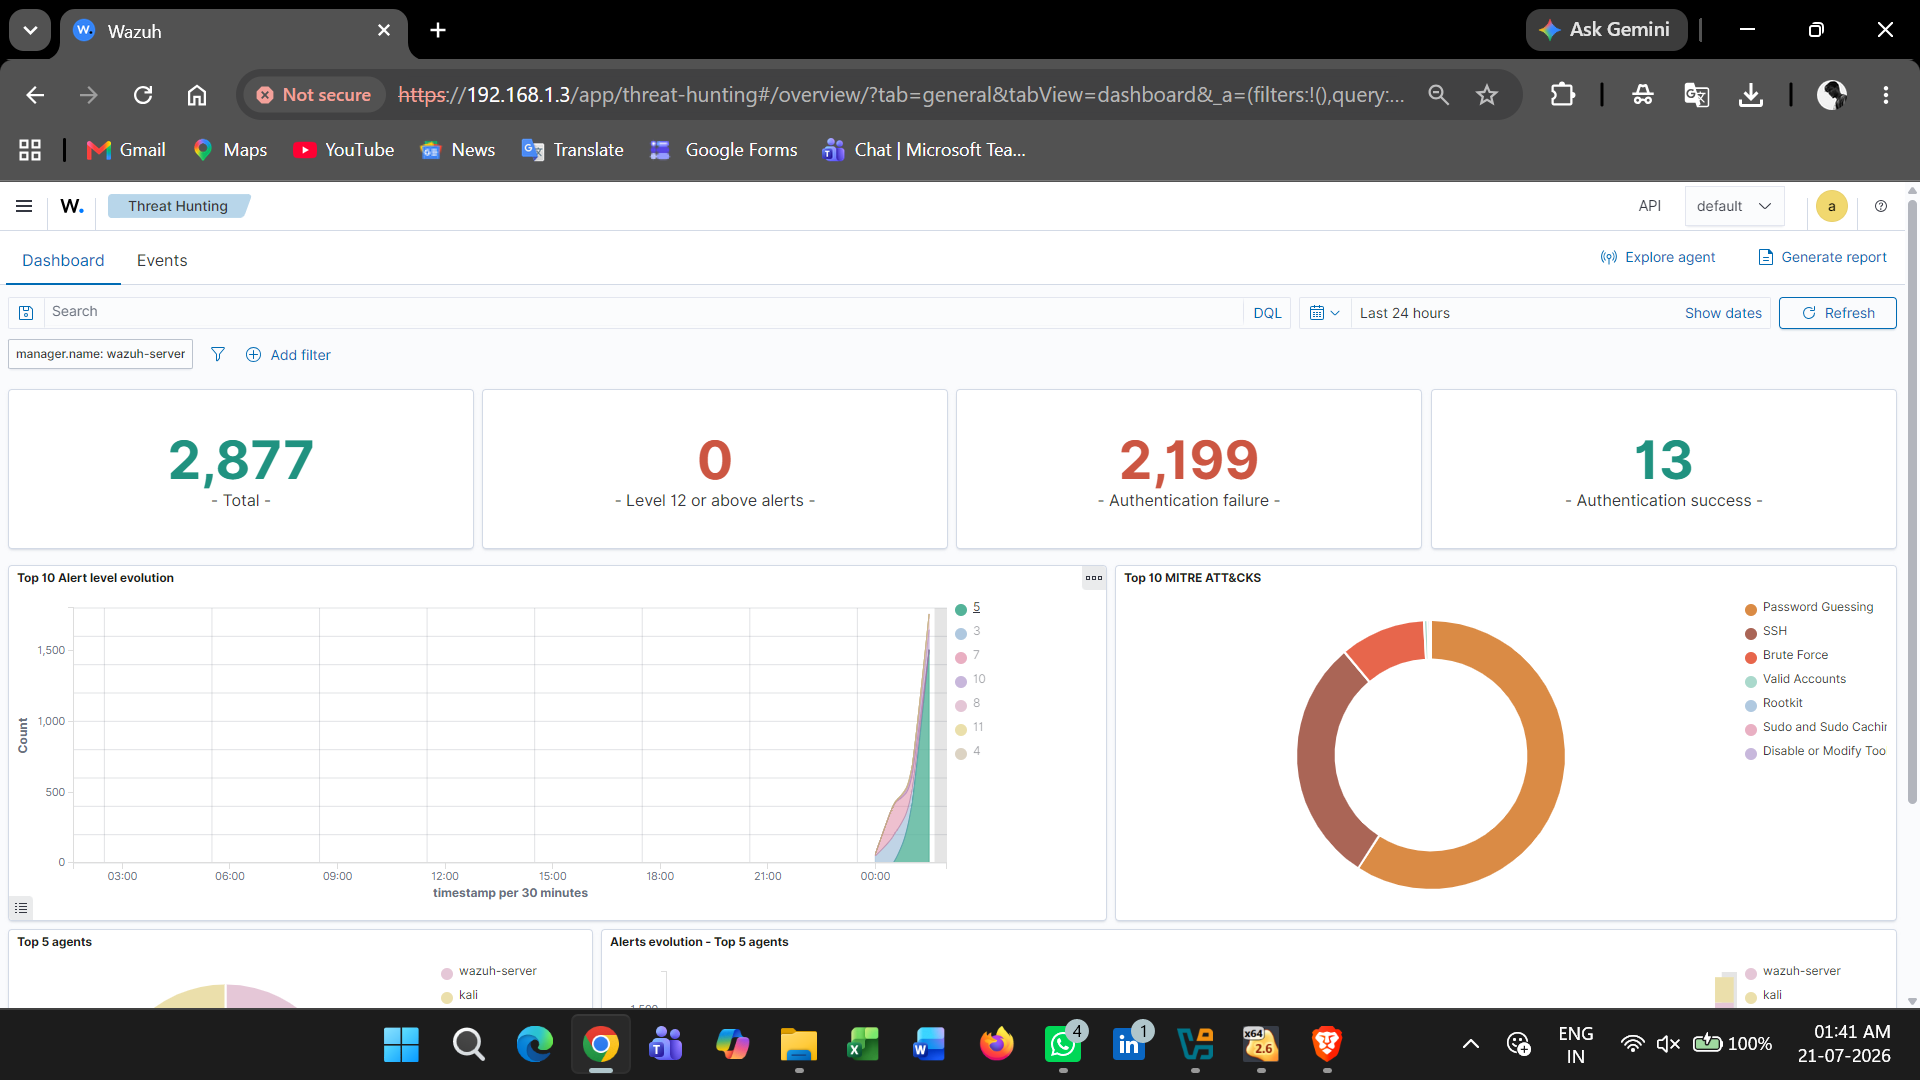Open LinkedIn from the taskbar

coord(1129,1045)
